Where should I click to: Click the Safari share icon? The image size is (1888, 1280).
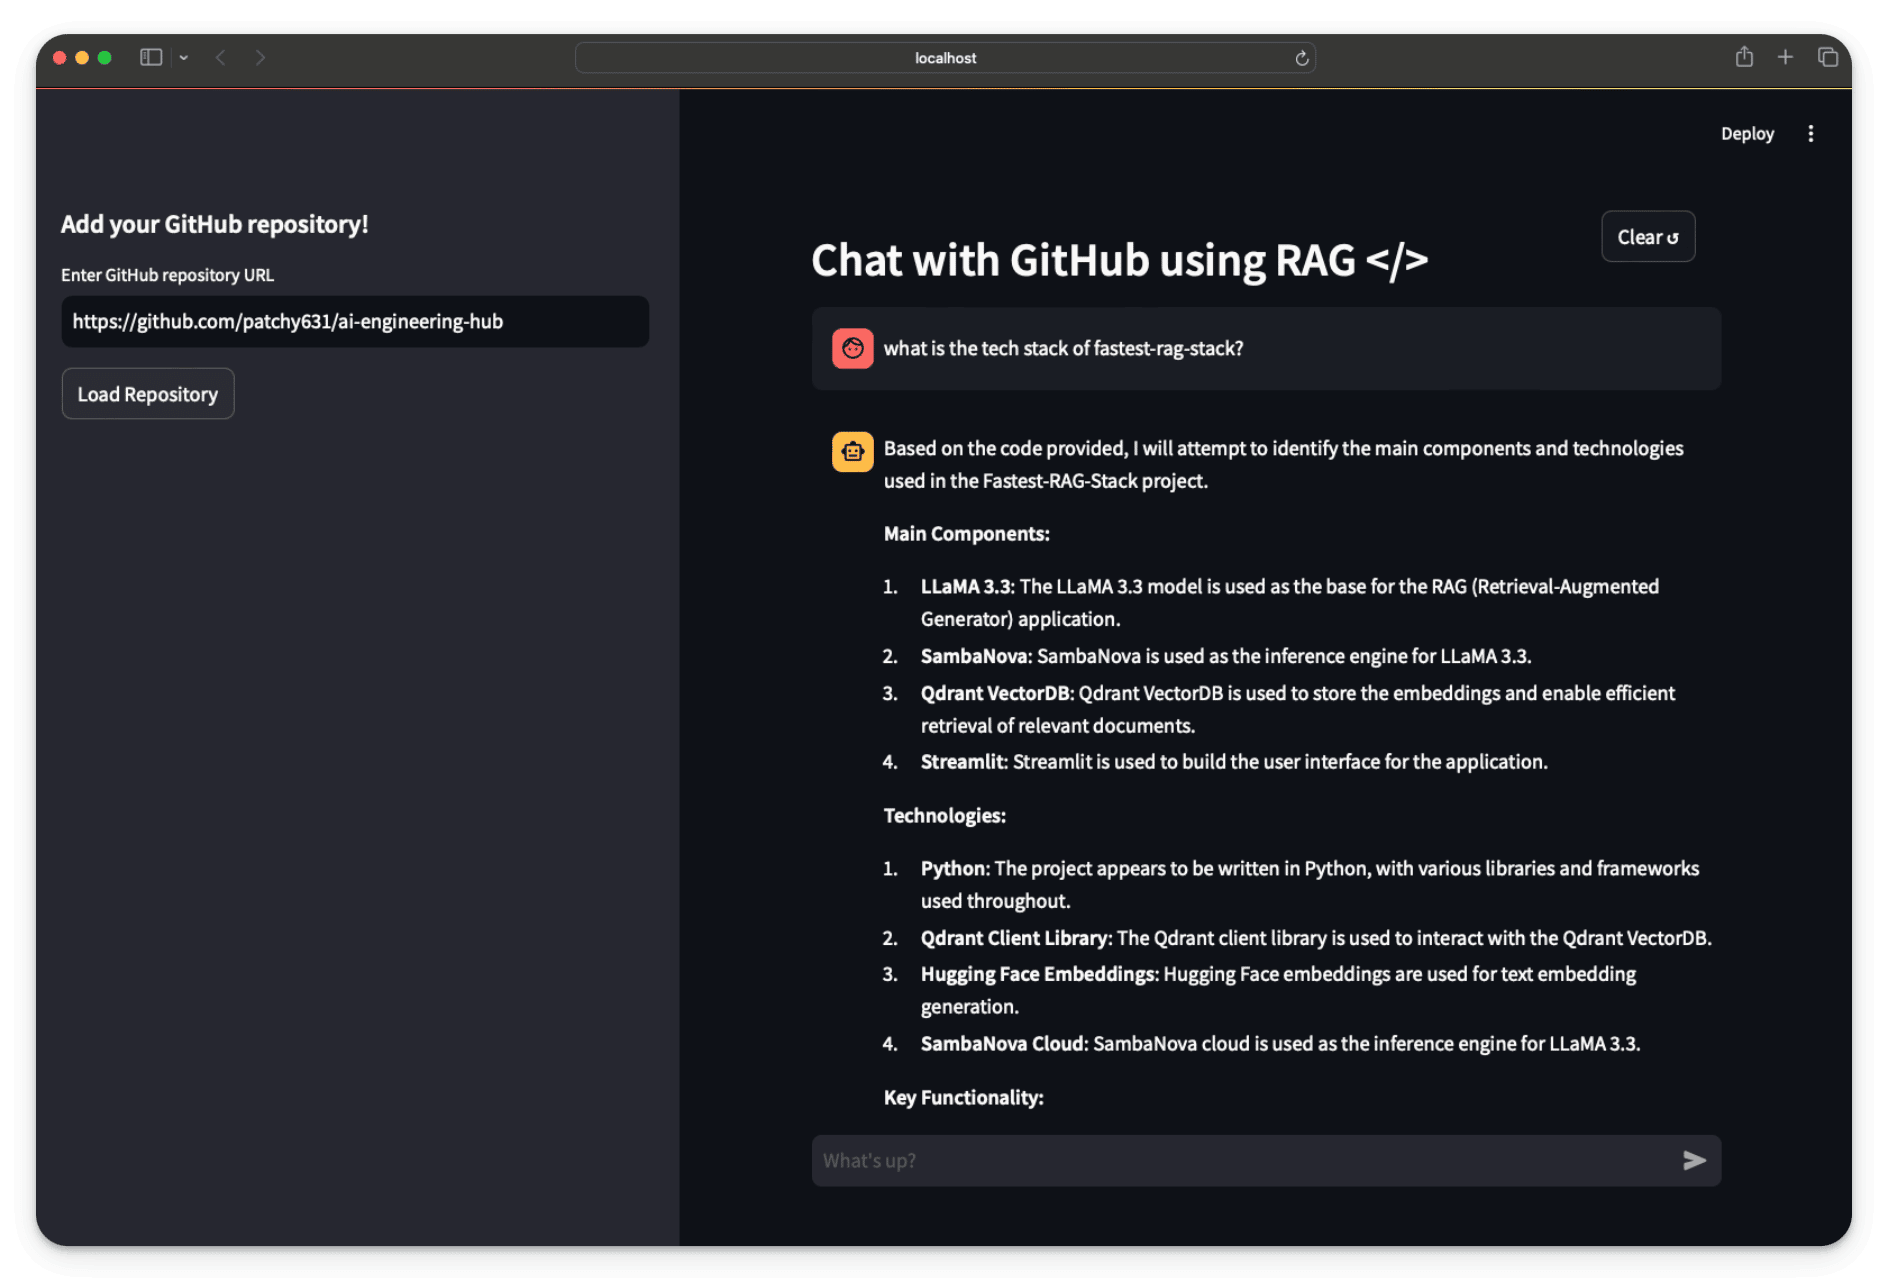coord(1744,57)
